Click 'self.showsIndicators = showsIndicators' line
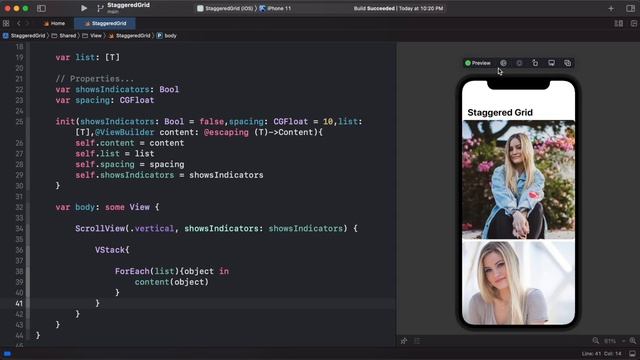The height and width of the screenshot is (360, 640). (x=169, y=175)
